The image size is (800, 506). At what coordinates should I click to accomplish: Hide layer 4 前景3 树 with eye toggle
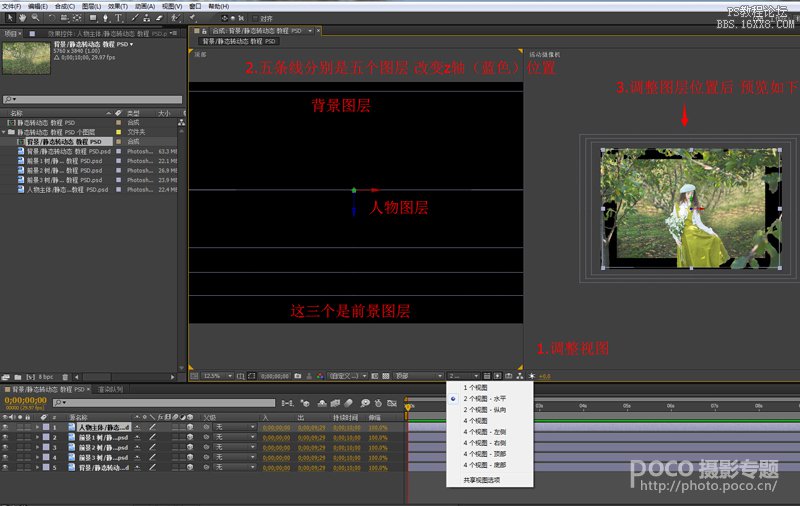click(5, 457)
